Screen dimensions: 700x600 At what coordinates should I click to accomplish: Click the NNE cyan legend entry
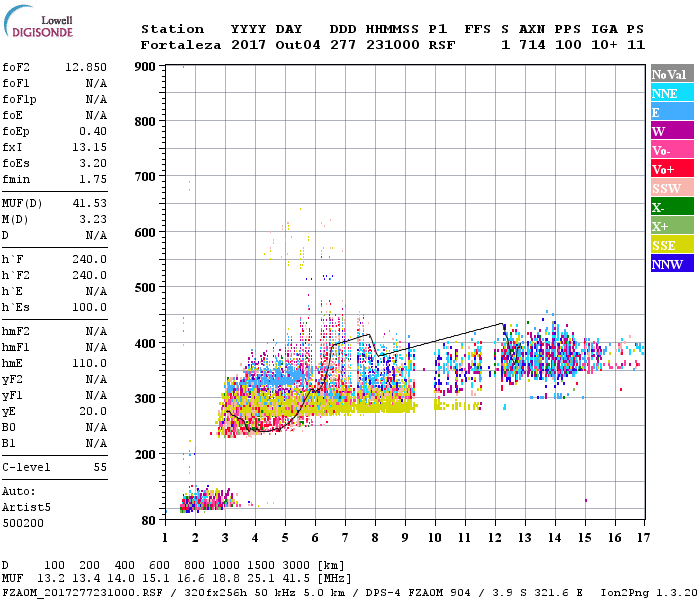[671, 93]
